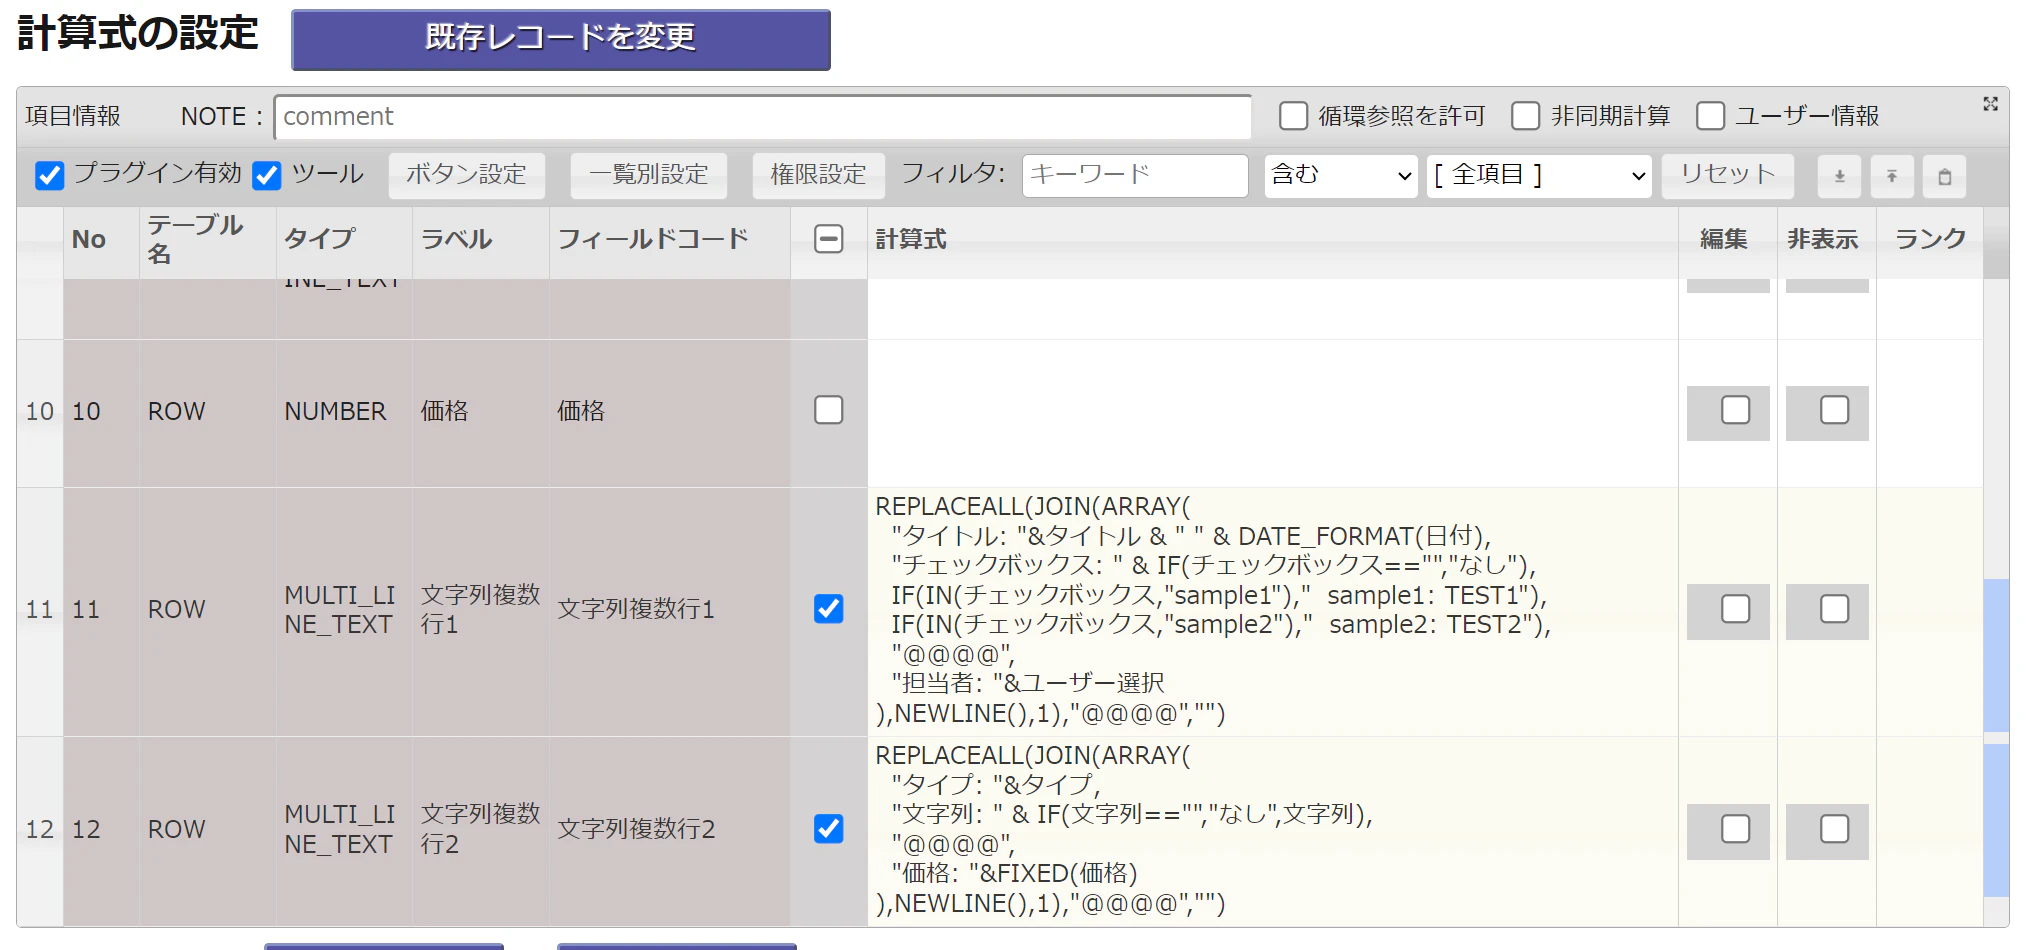2027x950 pixels.
Task: Uncheck formula checkbox for 文字列複数行1 row
Action: [829, 609]
